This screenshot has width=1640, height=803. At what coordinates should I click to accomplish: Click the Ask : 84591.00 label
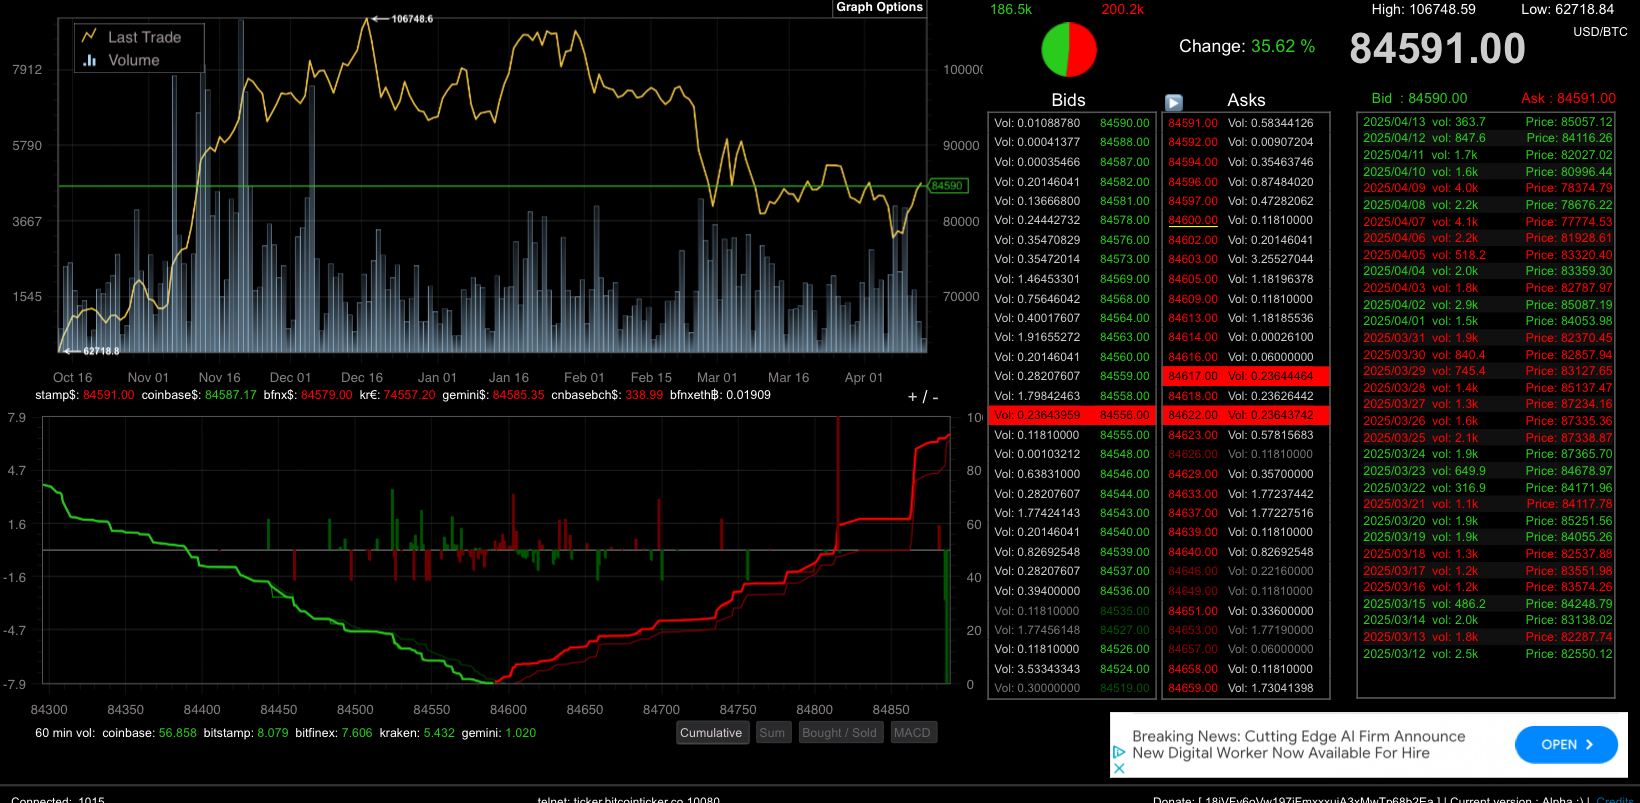tap(1568, 98)
